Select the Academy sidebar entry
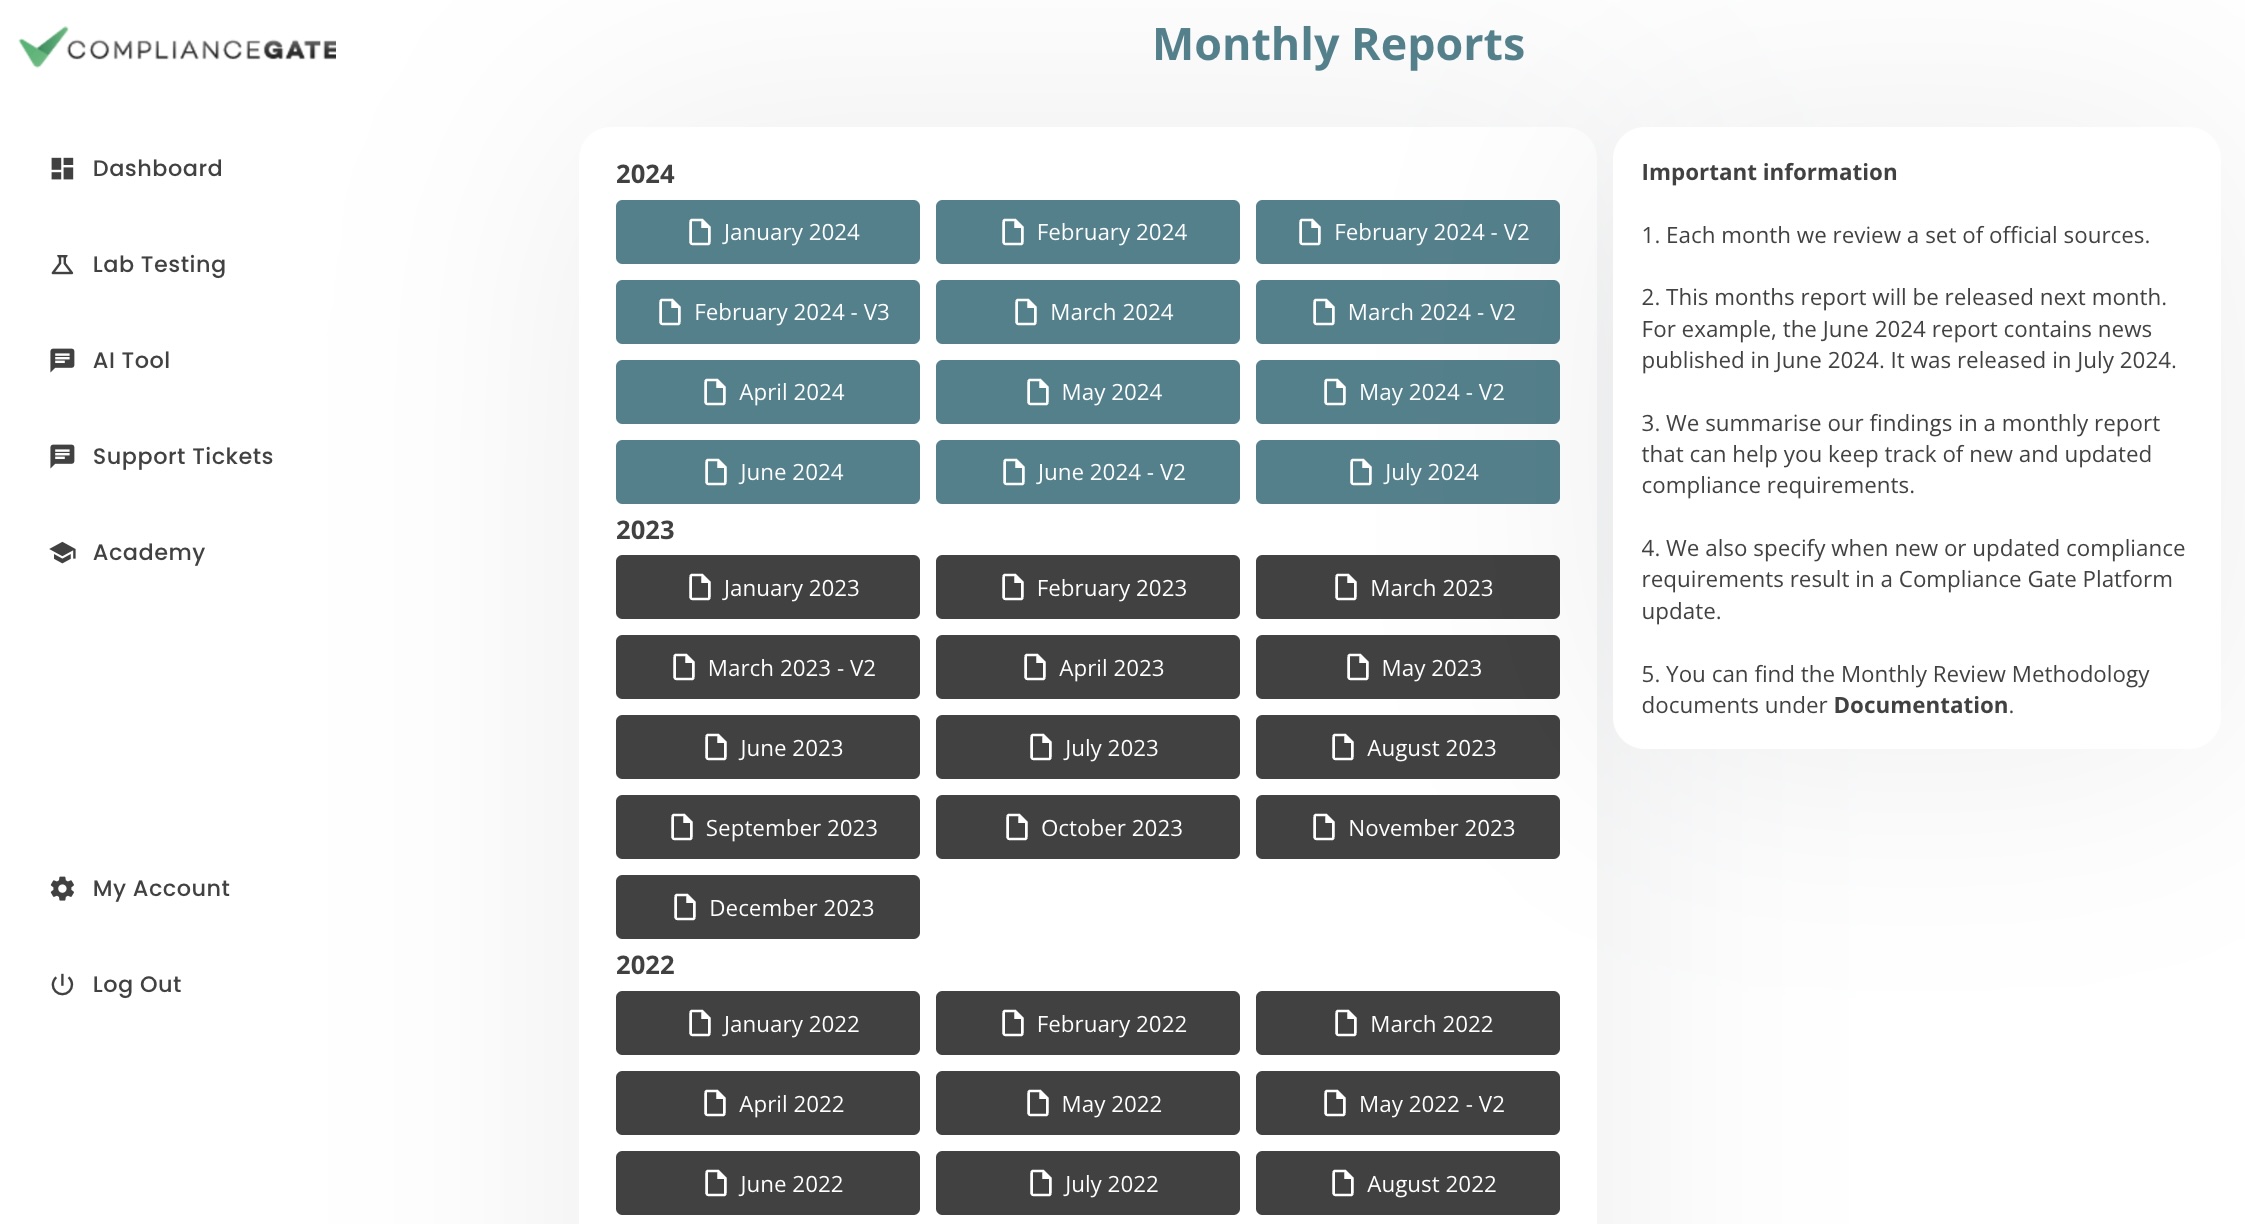2245x1224 pixels. coord(127,552)
